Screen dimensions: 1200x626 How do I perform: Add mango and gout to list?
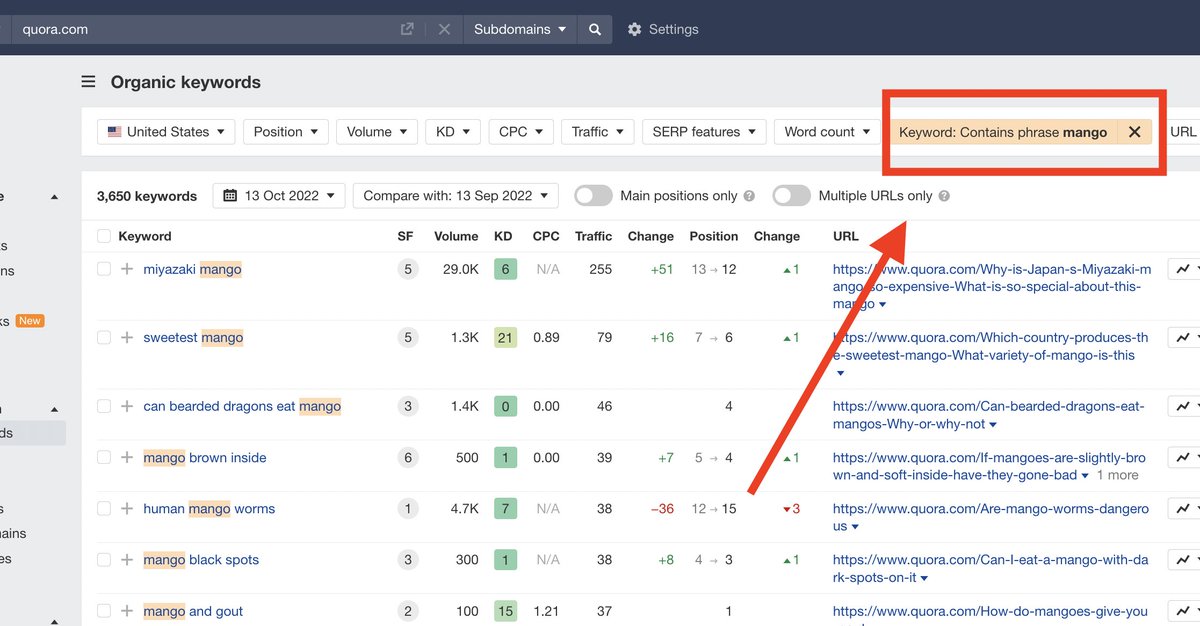pyautogui.click(x=127, y=611)
